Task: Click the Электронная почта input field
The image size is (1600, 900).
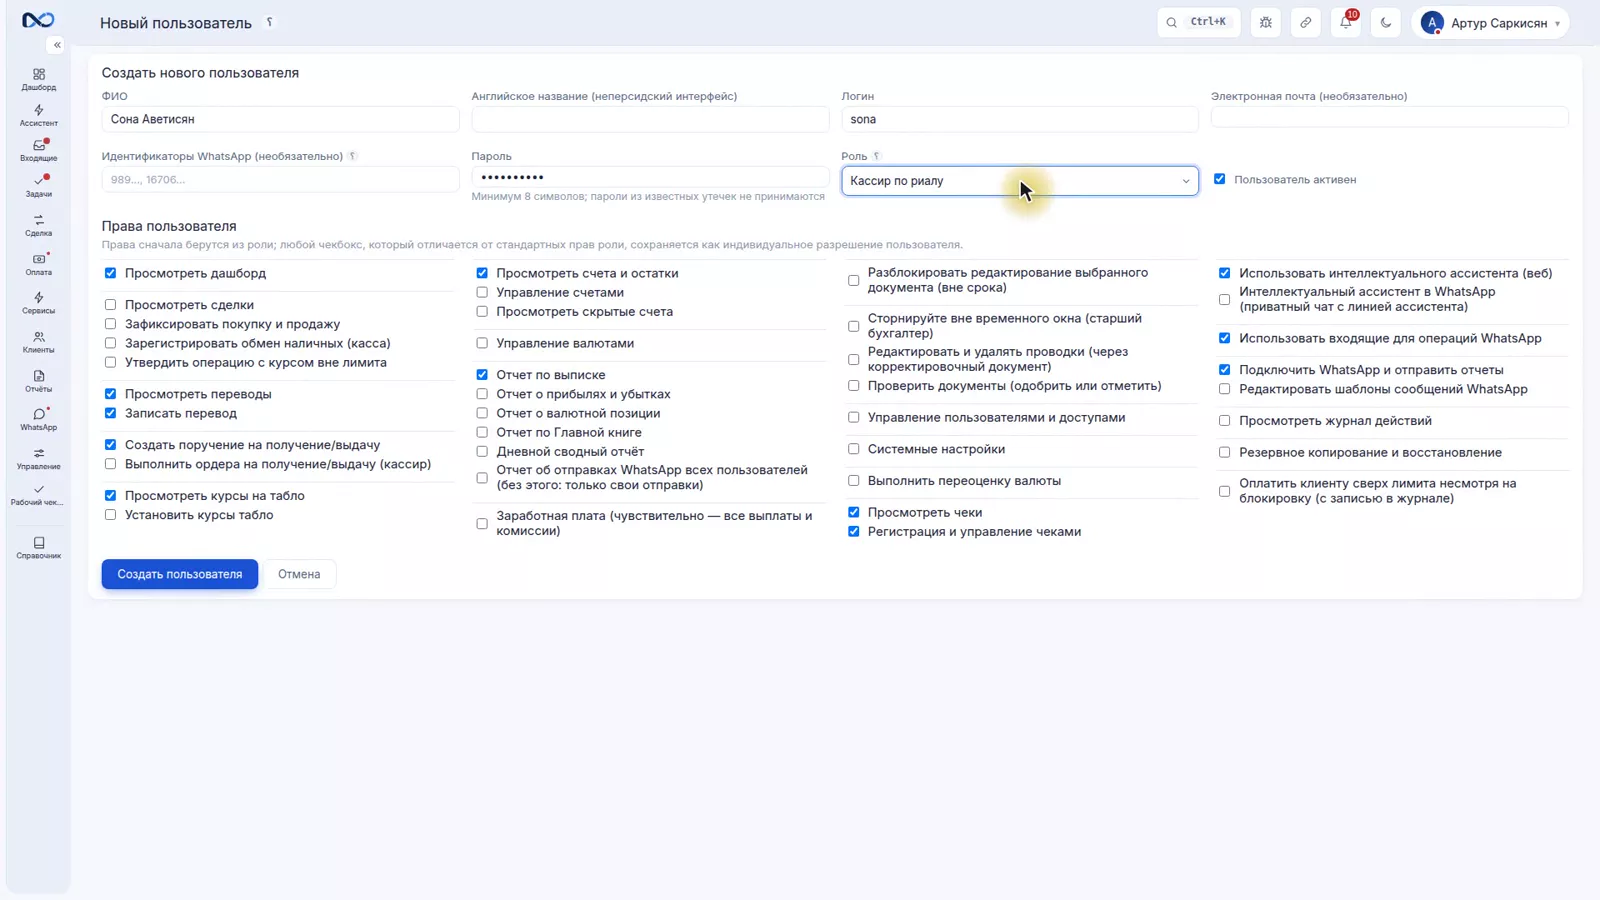Action: pos(1389,118)
